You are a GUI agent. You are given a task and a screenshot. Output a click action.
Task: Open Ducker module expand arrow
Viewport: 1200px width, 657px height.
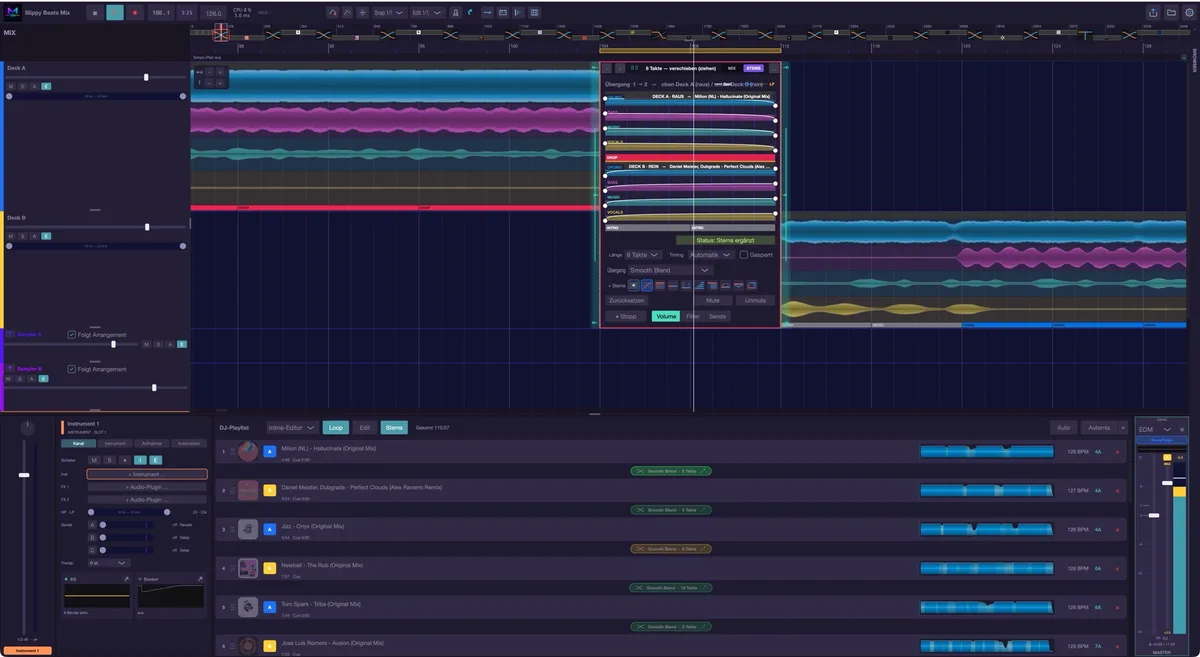(200, 579)
